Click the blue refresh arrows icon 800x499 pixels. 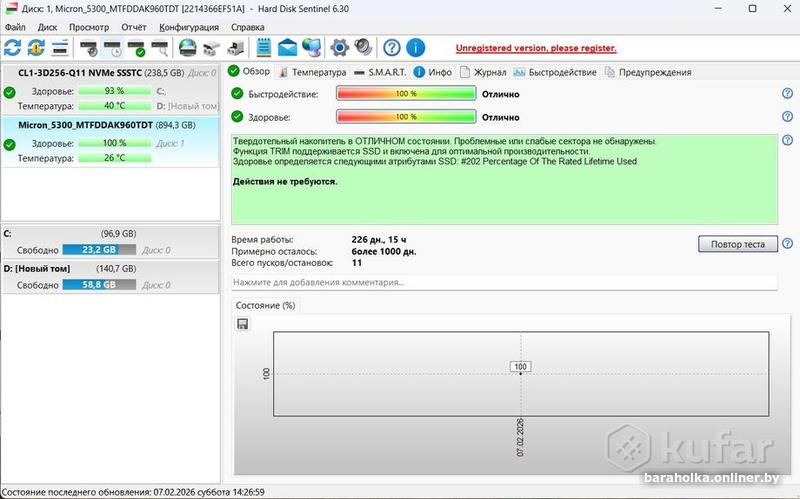12,48
